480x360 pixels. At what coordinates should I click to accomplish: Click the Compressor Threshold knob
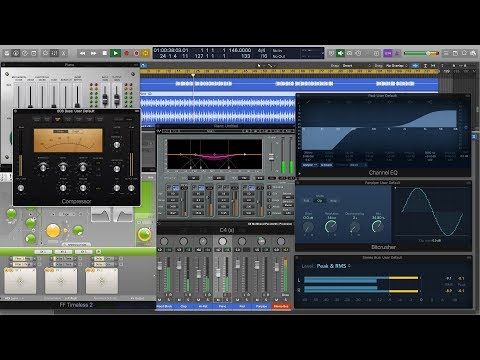[x=43, y=167]
